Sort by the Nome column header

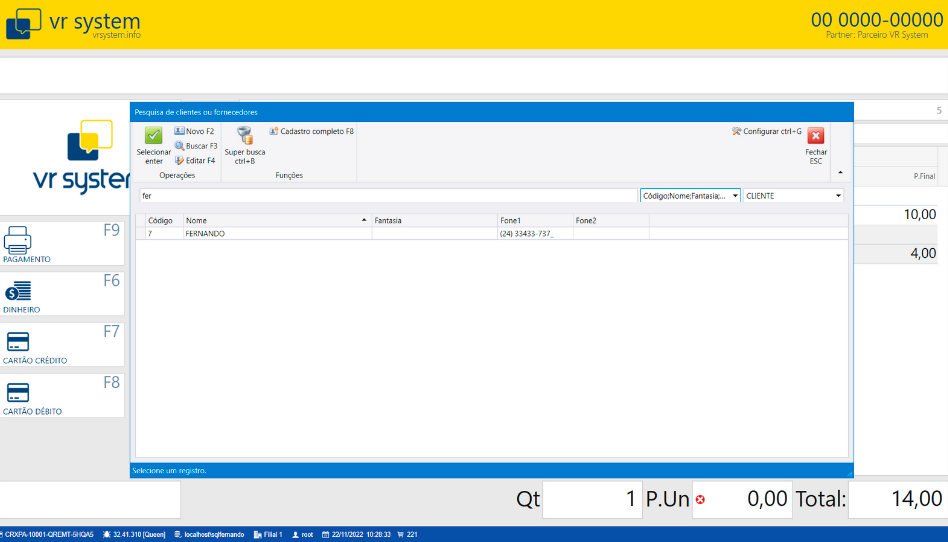275,219
